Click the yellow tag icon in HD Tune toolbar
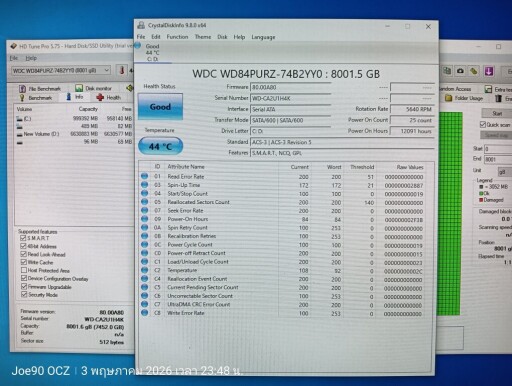This screenshot has height=386, width=512. (474, 71)
